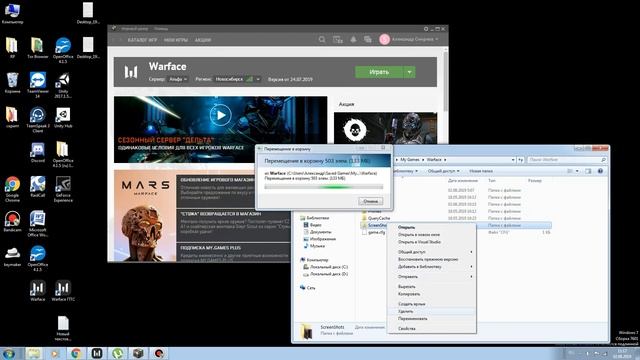
Task: Open the Компьютер desktop icon
Action: click(12, 13)
